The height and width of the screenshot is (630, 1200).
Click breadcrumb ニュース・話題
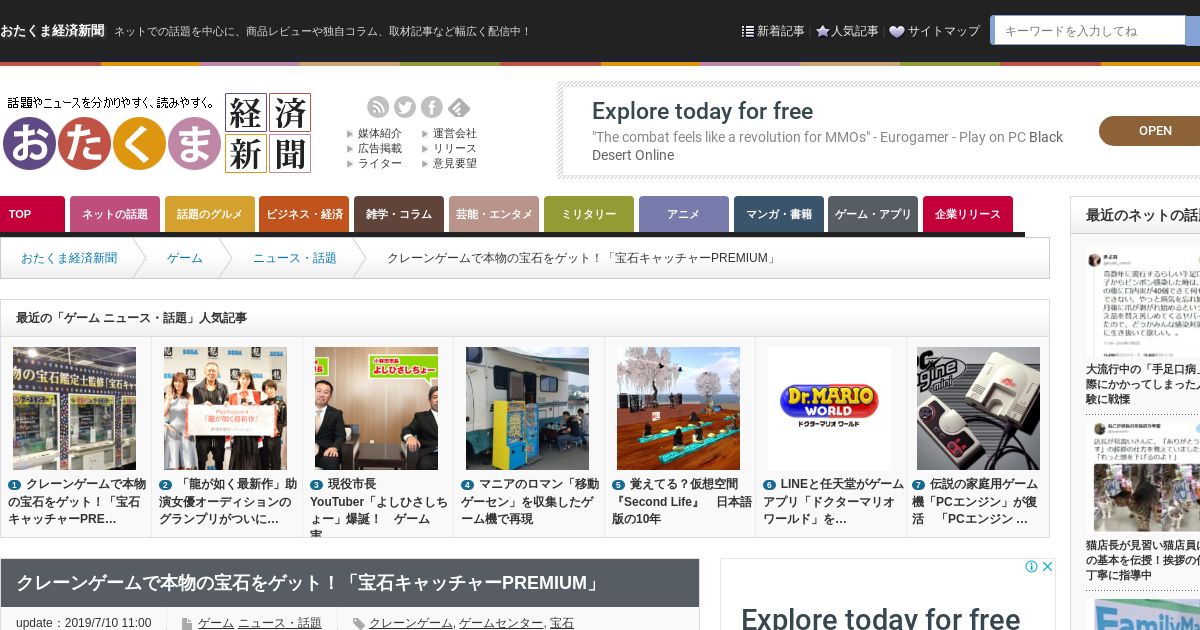295,258
